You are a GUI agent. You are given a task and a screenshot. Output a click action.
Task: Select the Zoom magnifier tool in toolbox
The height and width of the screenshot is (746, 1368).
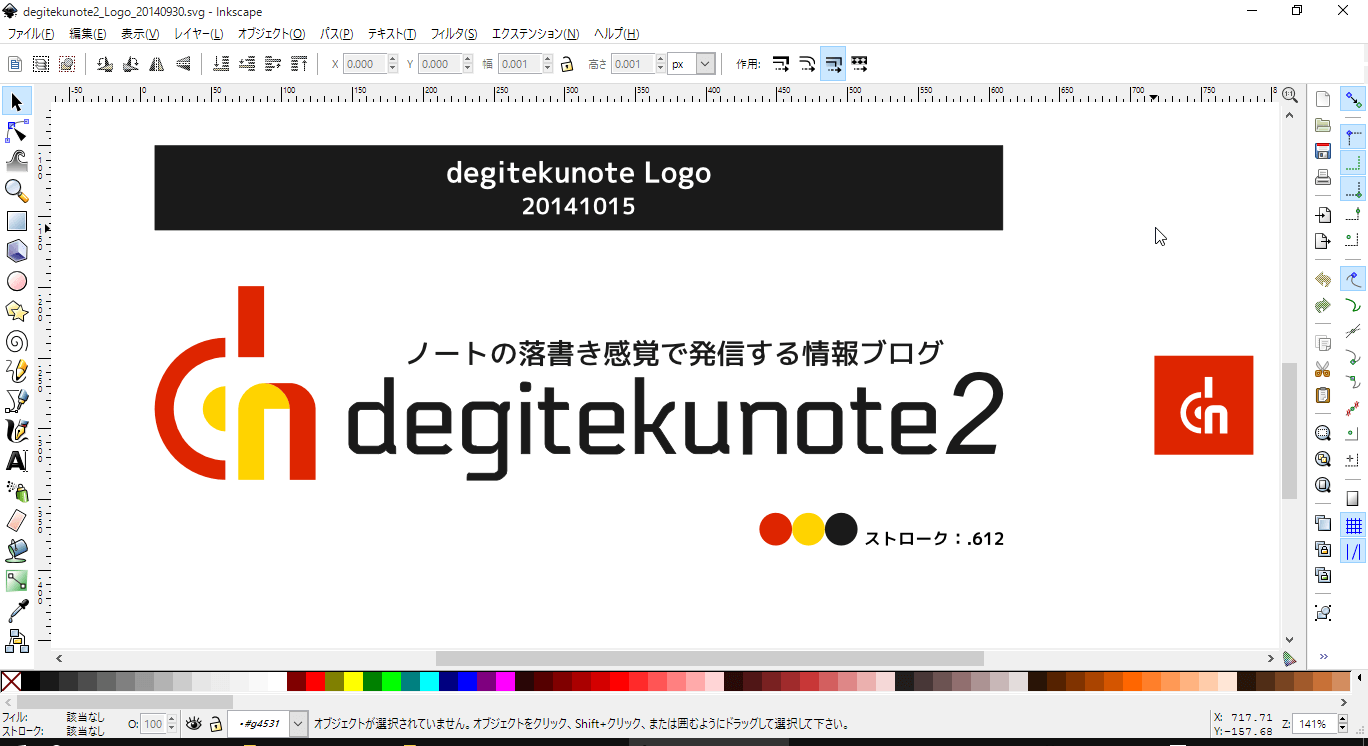click(17, 191)
